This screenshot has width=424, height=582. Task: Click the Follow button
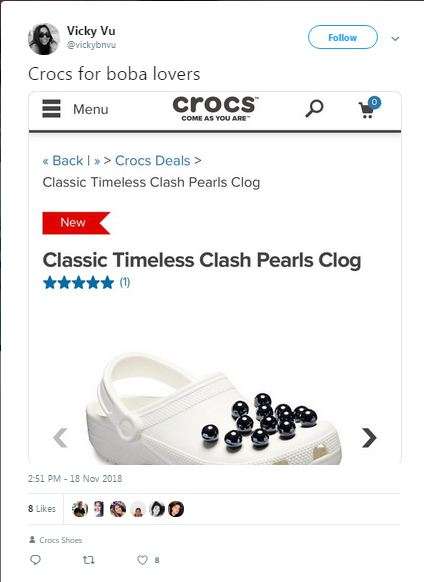click(343, 37)
